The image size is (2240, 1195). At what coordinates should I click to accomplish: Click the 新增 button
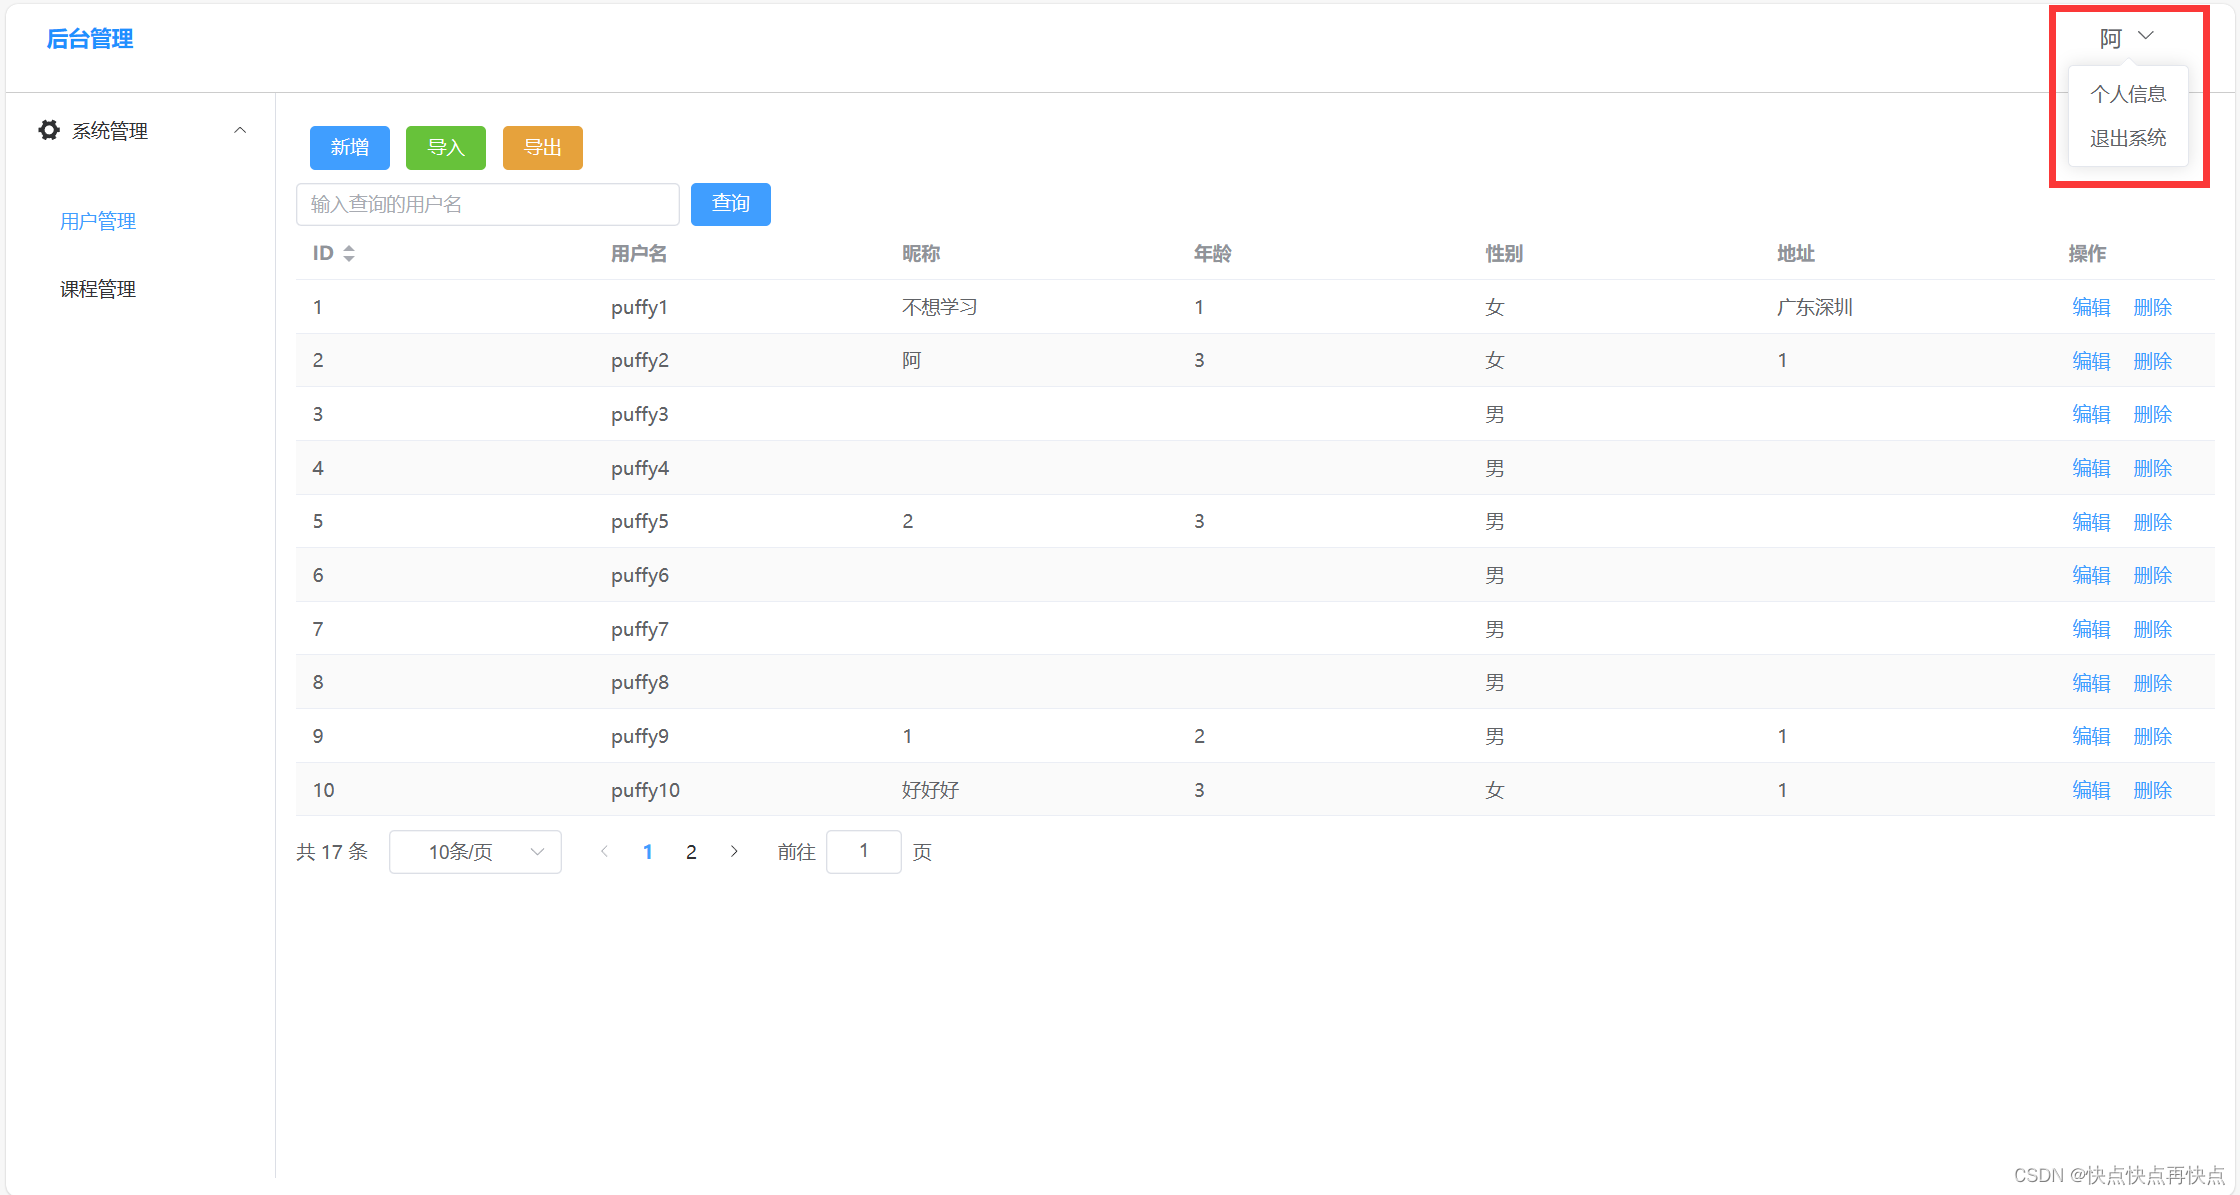[350, 148]
